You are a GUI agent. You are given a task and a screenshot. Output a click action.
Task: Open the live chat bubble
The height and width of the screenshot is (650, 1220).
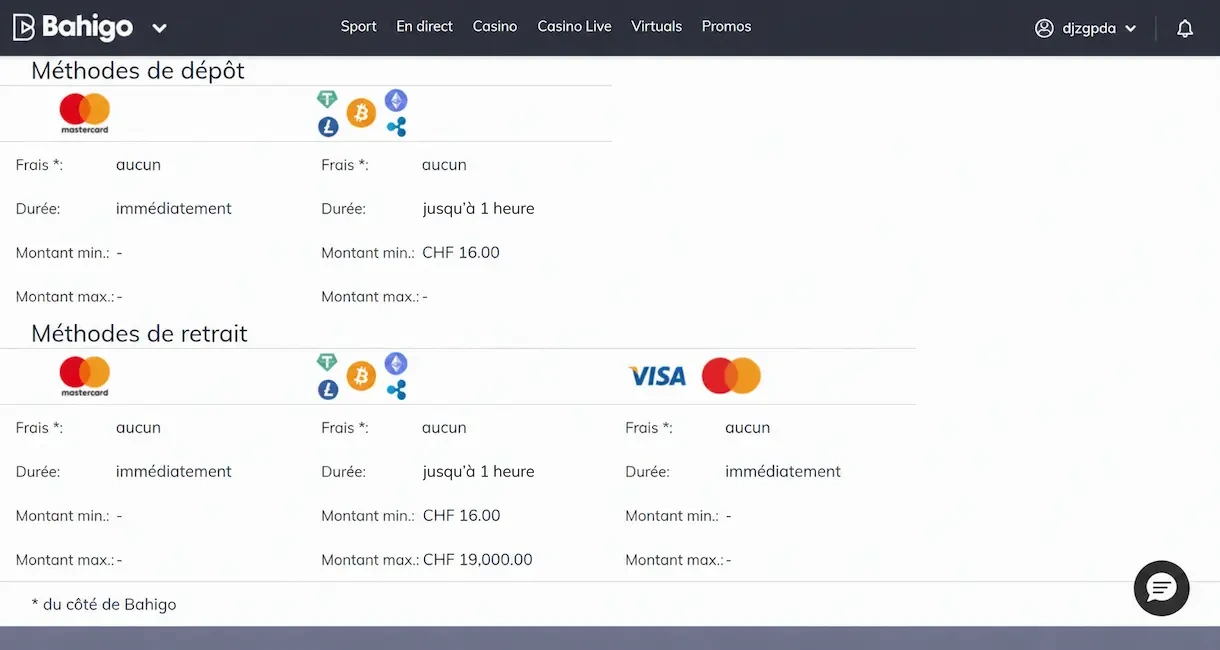(x=1161, y=588)
